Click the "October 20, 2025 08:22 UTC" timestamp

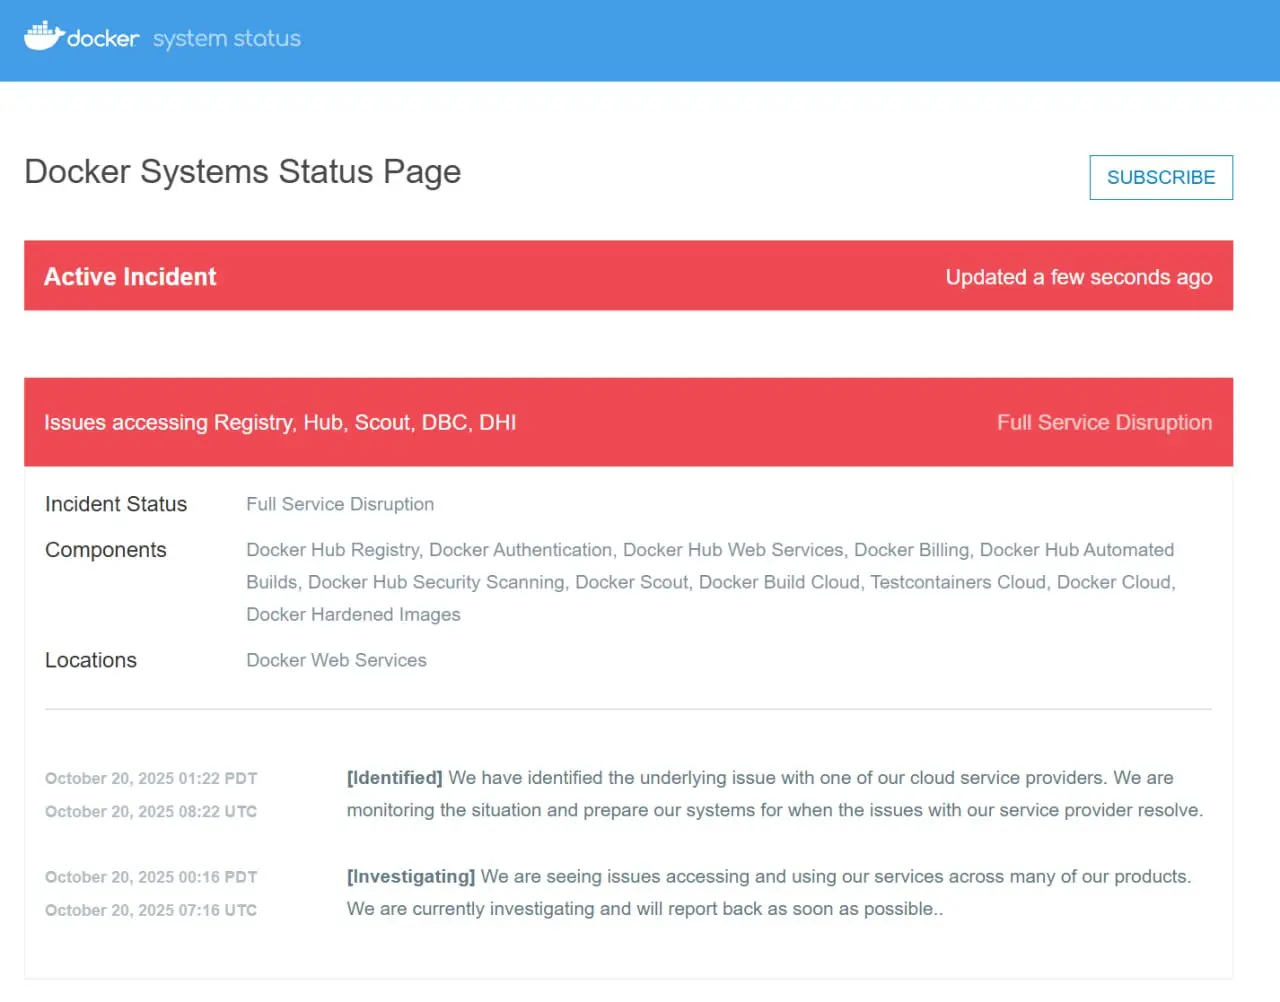click(151, 811)
